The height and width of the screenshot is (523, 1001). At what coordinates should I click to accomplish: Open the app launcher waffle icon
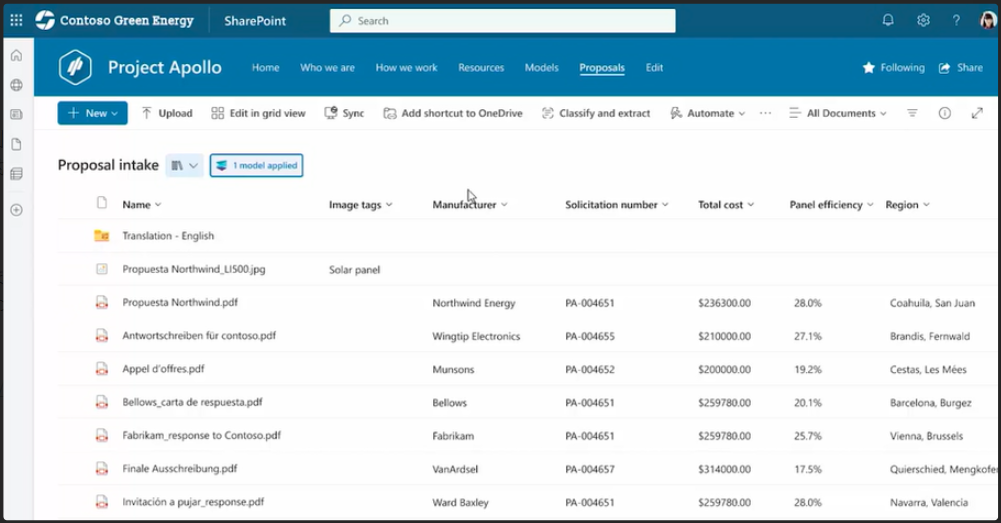16,21
